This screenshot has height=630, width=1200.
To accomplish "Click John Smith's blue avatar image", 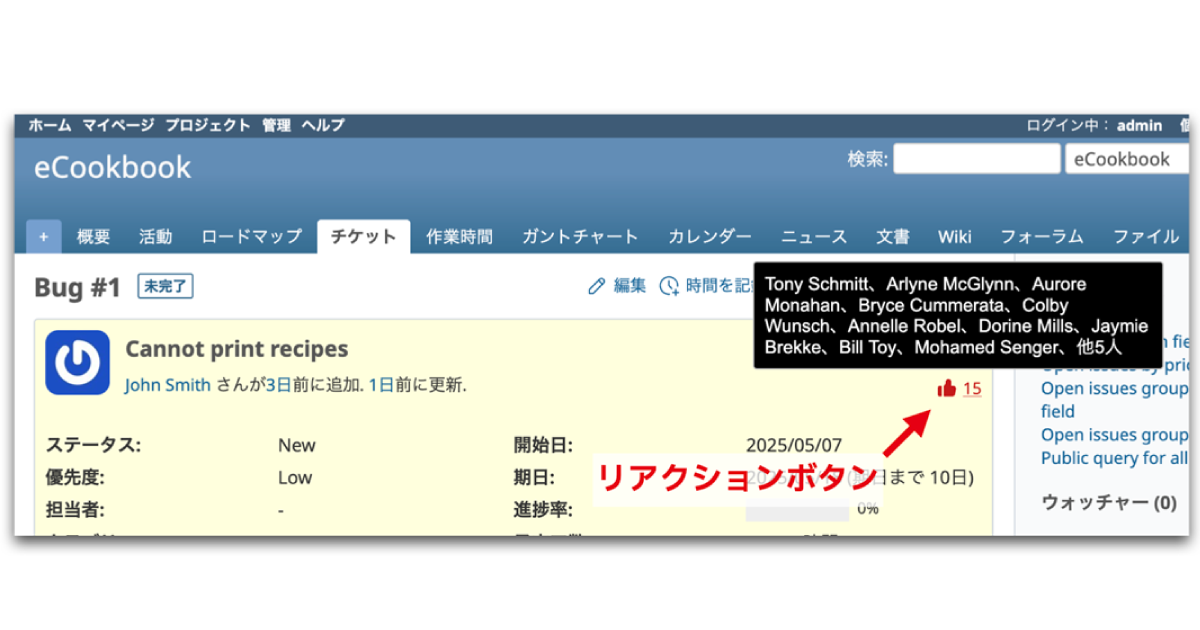I will 77,362.
